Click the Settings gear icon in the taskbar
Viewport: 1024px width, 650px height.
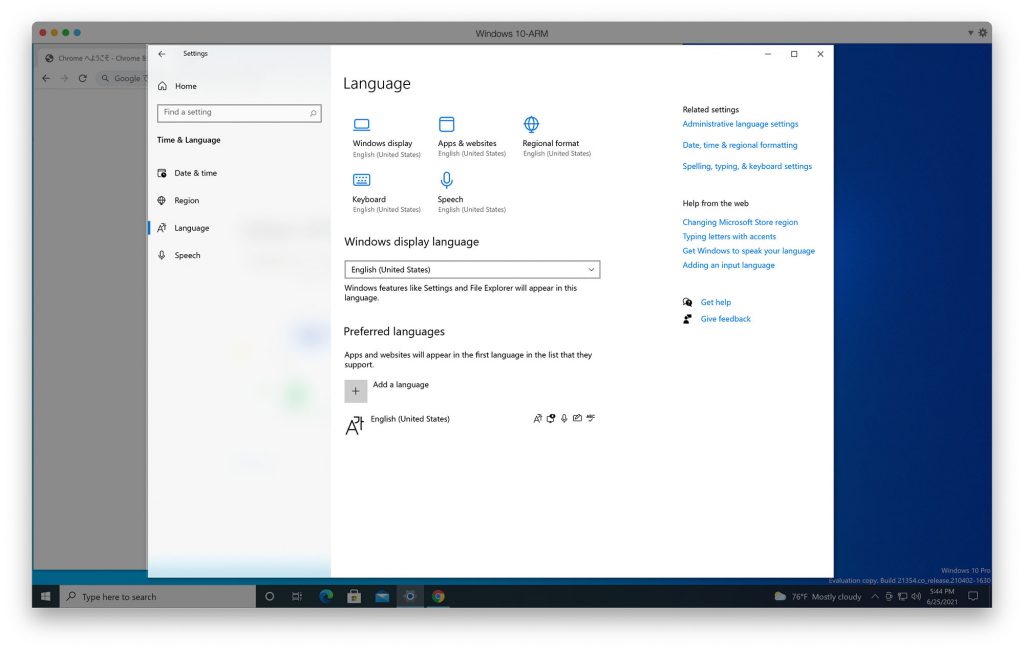(410, 596)
